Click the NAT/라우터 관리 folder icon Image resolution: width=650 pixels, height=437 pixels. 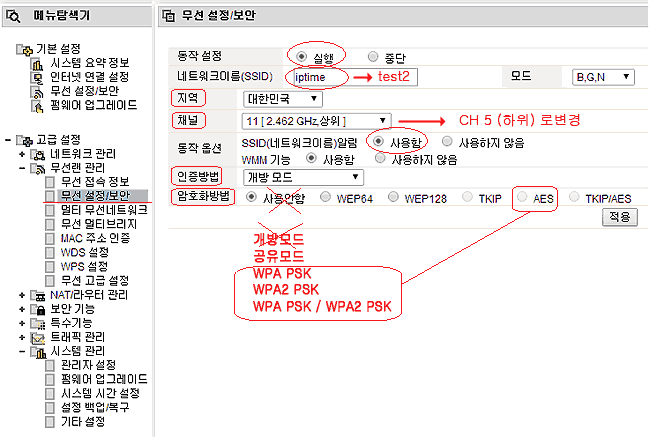38,296
